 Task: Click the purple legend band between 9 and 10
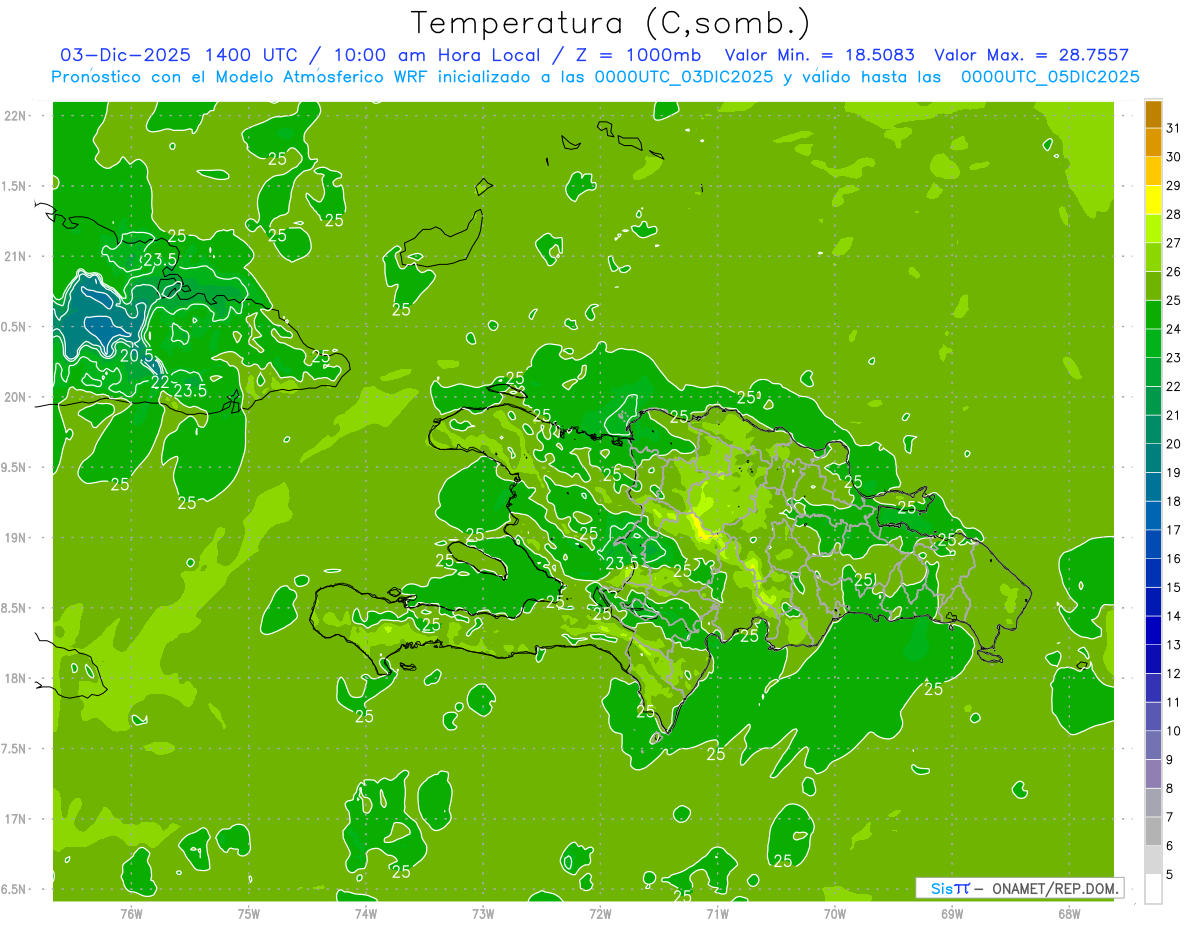1153,746
